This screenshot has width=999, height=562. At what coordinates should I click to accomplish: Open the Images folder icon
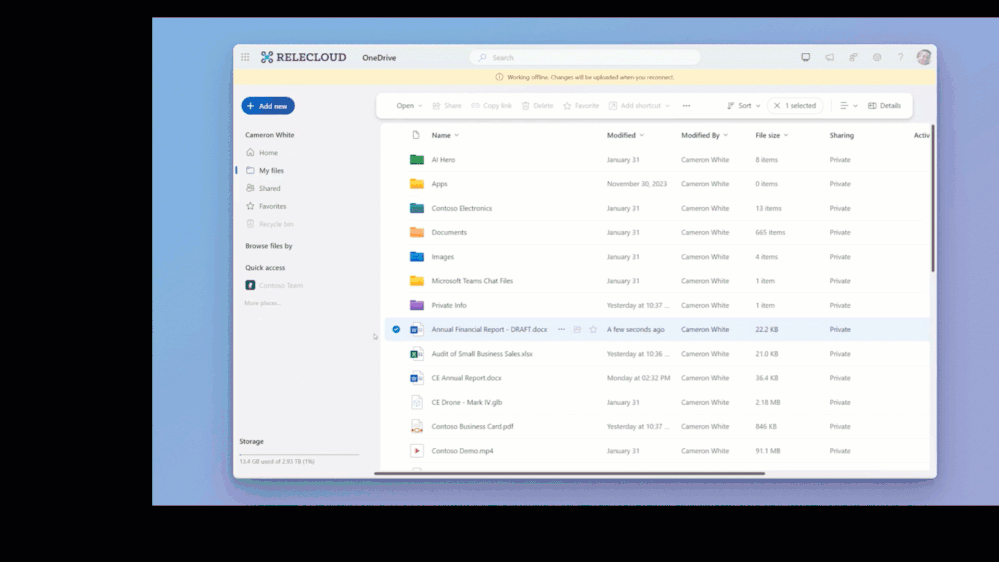point(417,256)
